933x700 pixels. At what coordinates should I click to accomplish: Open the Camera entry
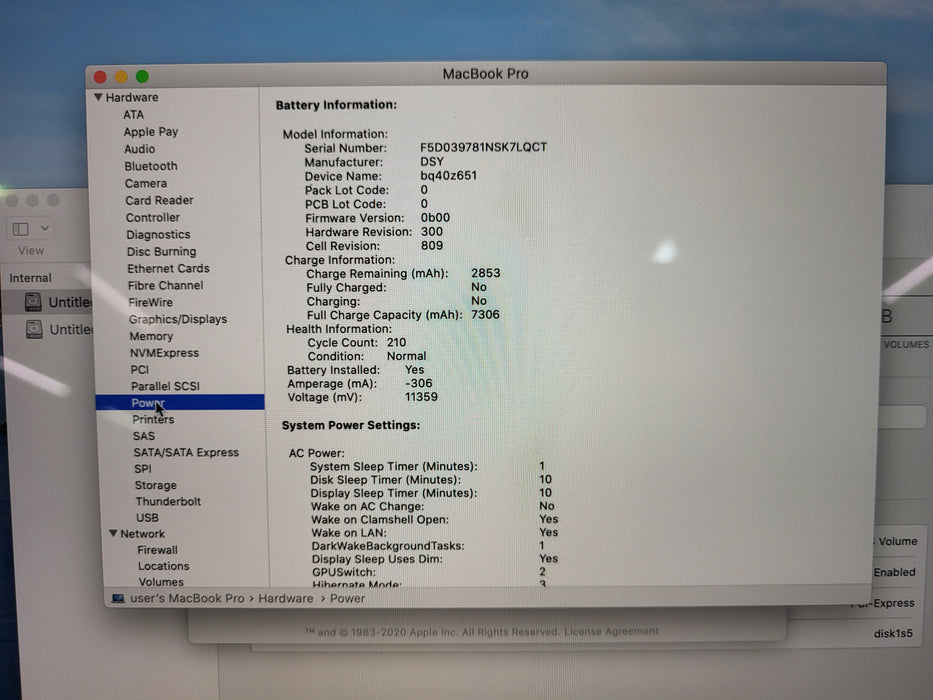click(x=146, y=183)
